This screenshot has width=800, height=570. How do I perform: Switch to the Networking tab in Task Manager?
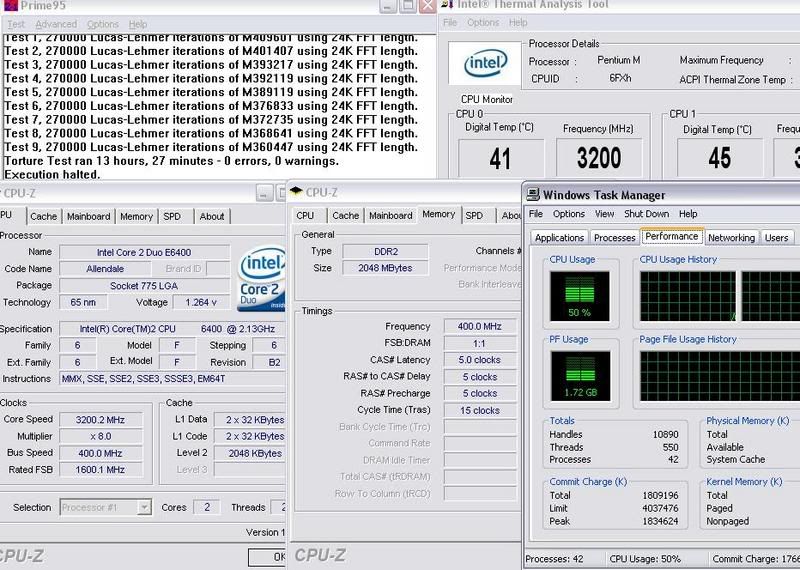pos(731,238)
